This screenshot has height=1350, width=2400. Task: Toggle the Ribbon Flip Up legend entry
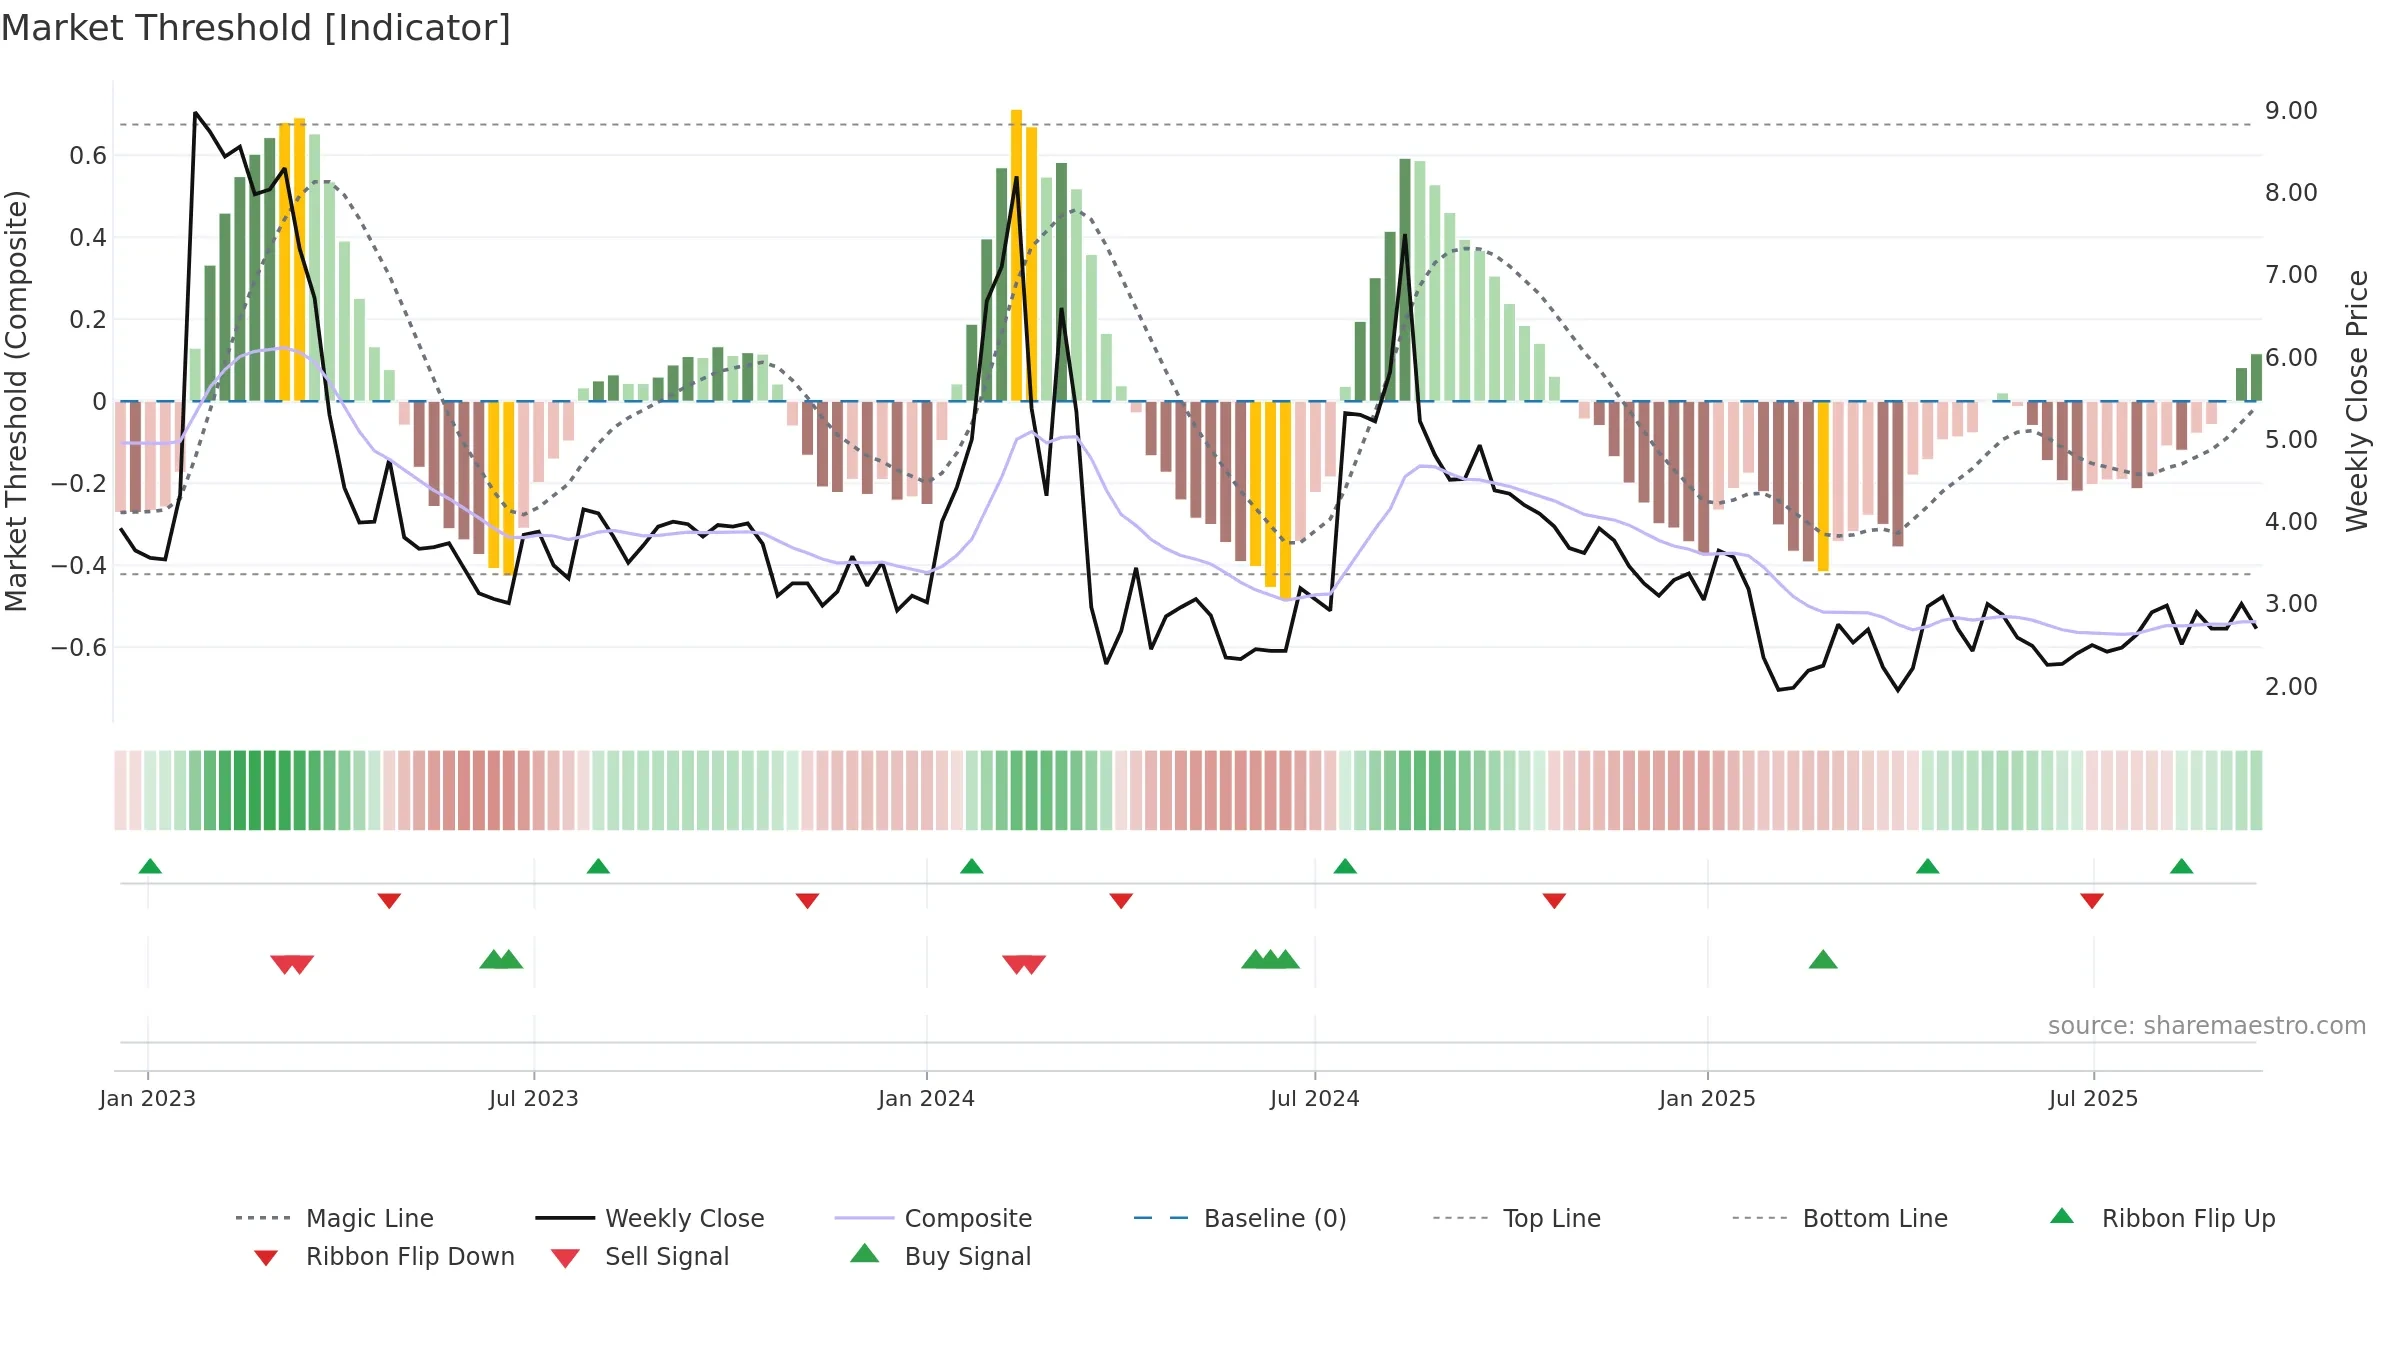tap(2162, 1218)
